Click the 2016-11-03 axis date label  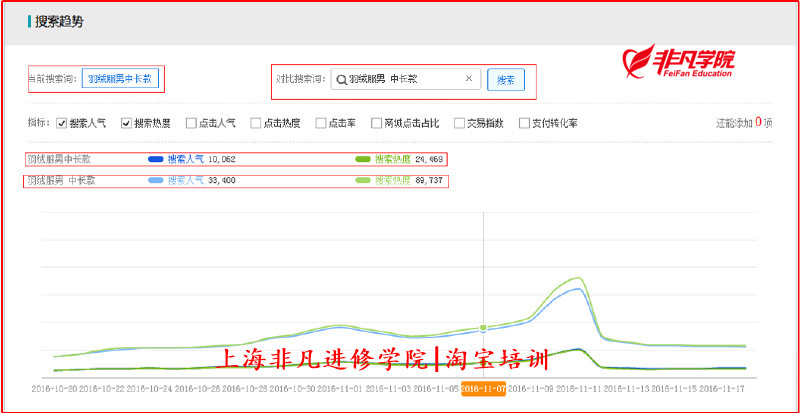click(x=388, y=388)
